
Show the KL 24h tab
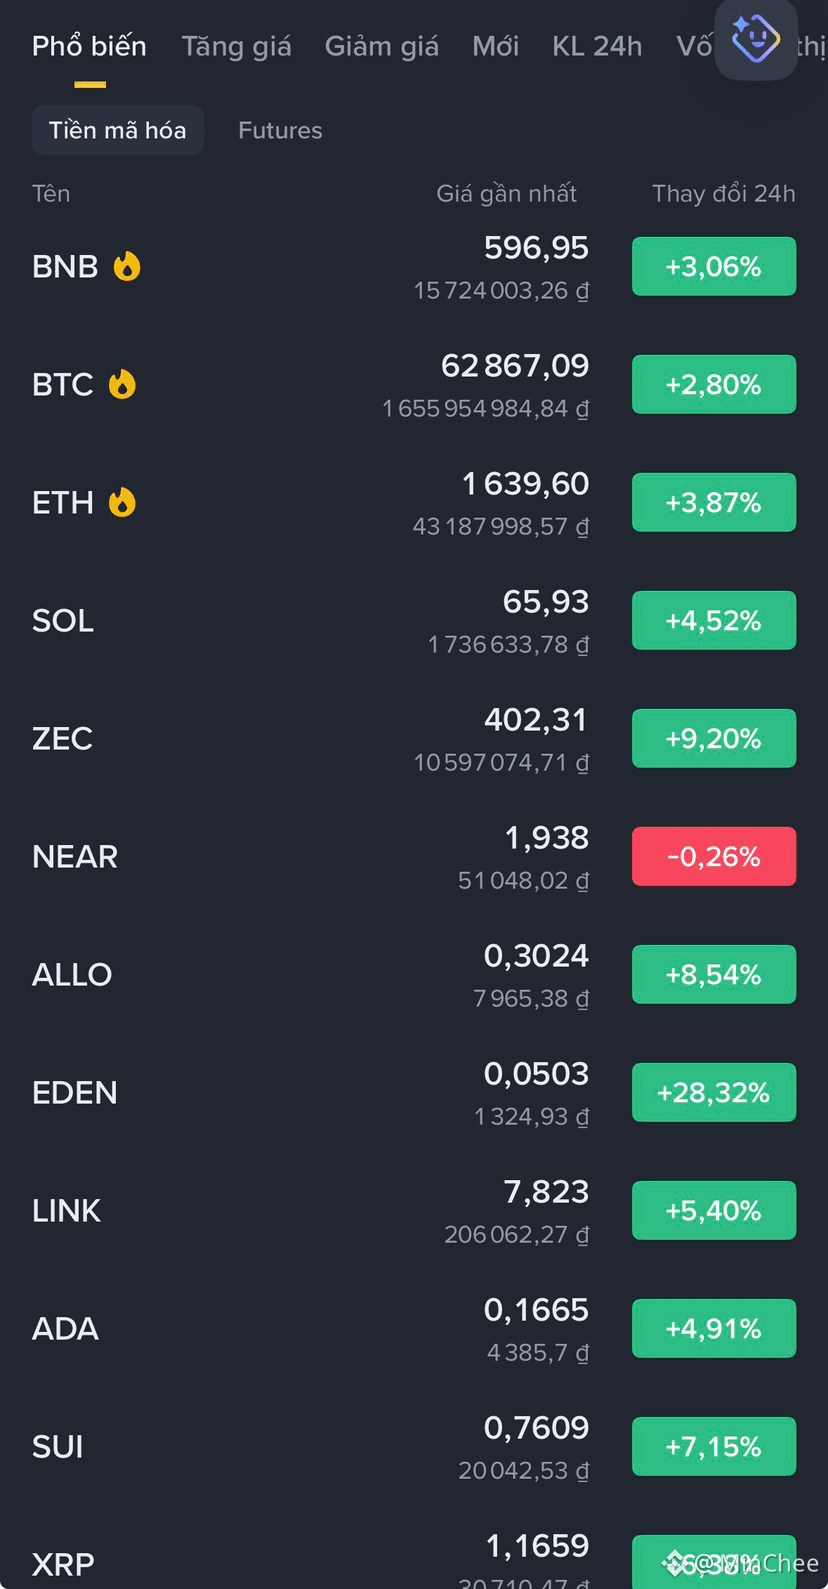pyautogui.click(x=597, y=46)
